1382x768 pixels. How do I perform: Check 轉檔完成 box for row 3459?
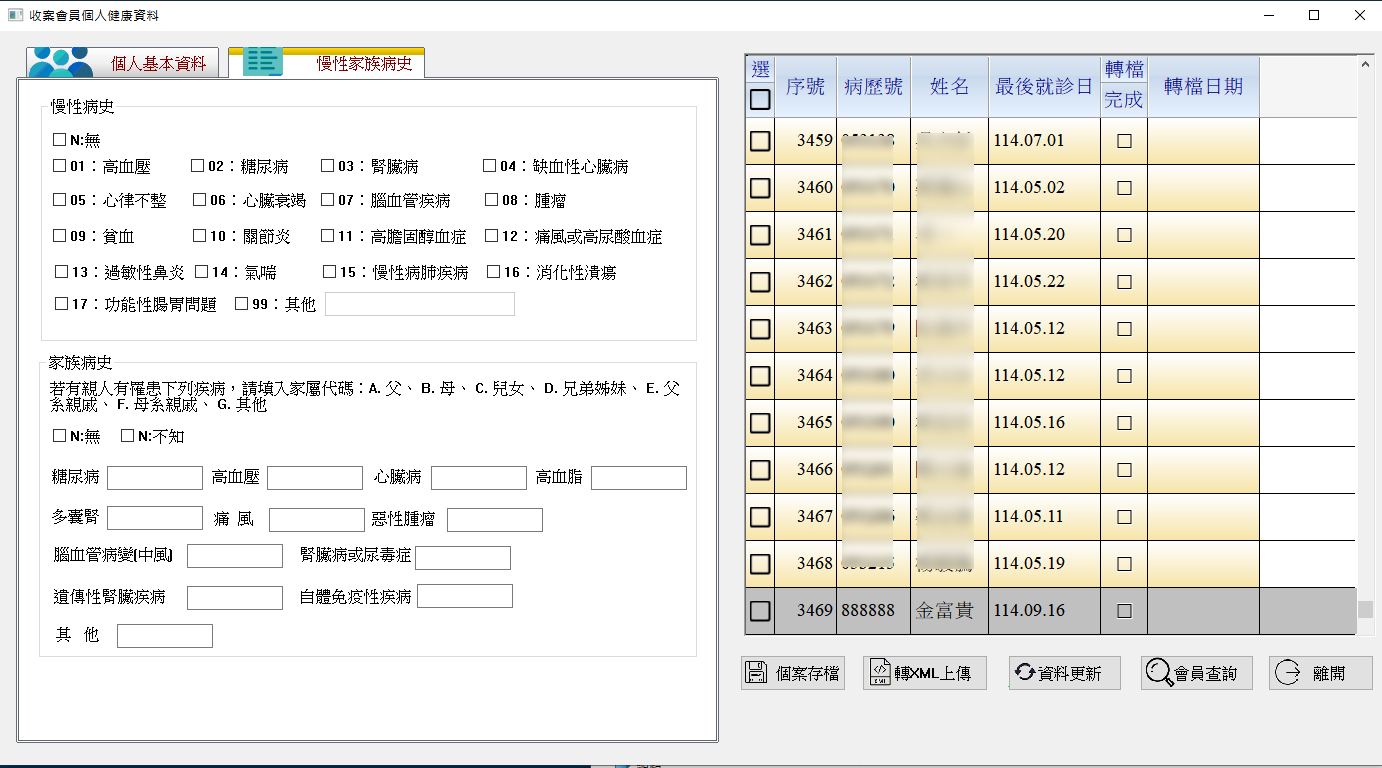(1124, 141)
